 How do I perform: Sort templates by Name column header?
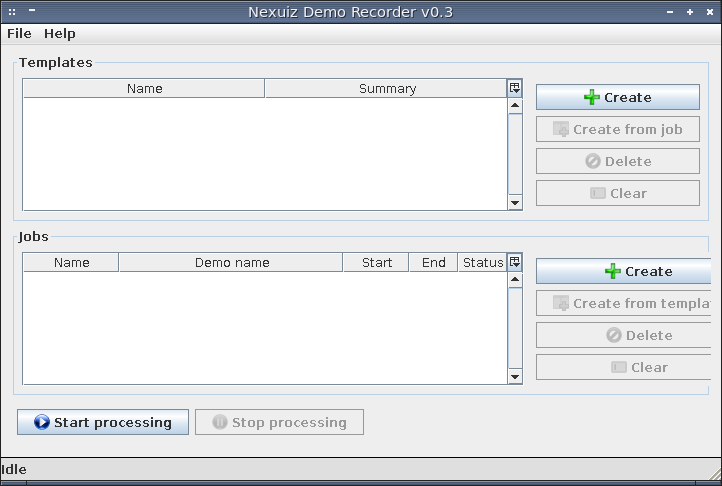point(144,89)
